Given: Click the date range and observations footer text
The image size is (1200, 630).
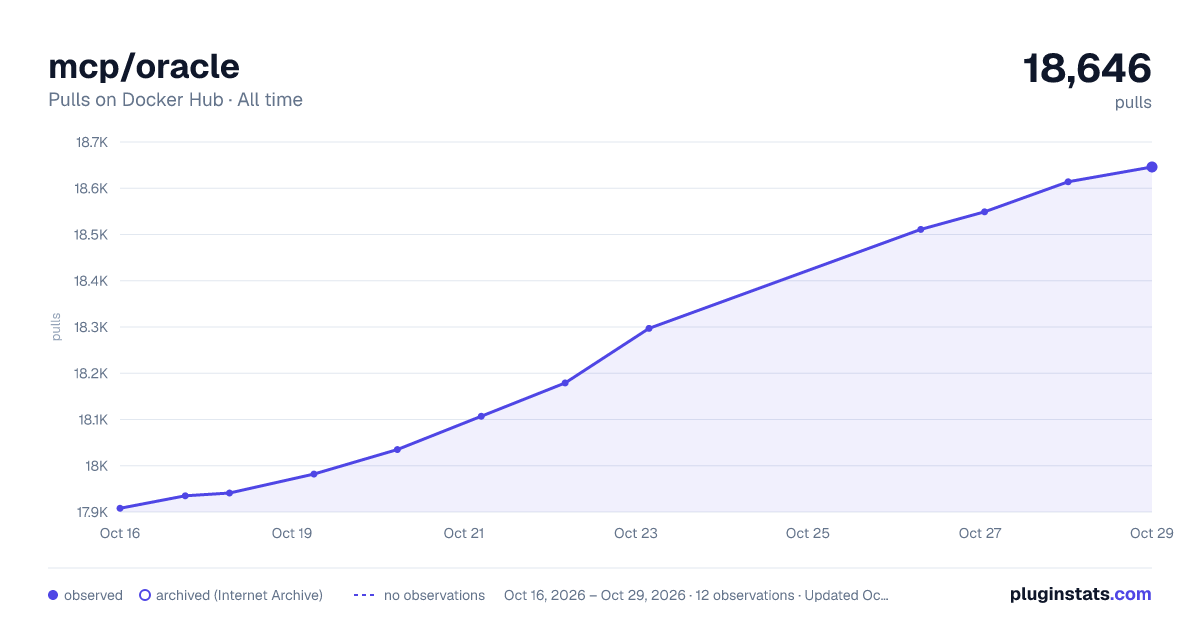Looking at the screenshot, I should click(696, 595).
